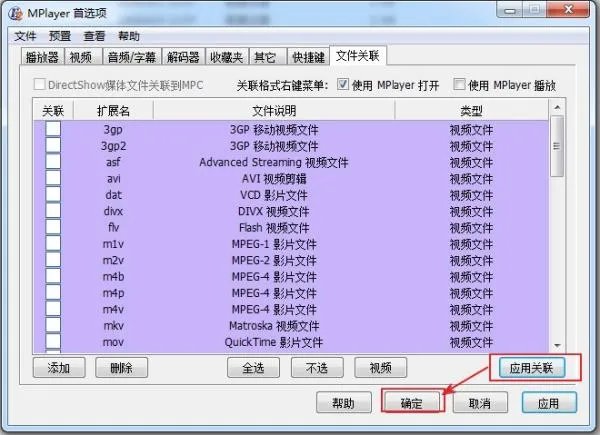Select the 'MPEG-2 影片文件' description text
This screenshot has width=600, height=435.
pos(274,261)
